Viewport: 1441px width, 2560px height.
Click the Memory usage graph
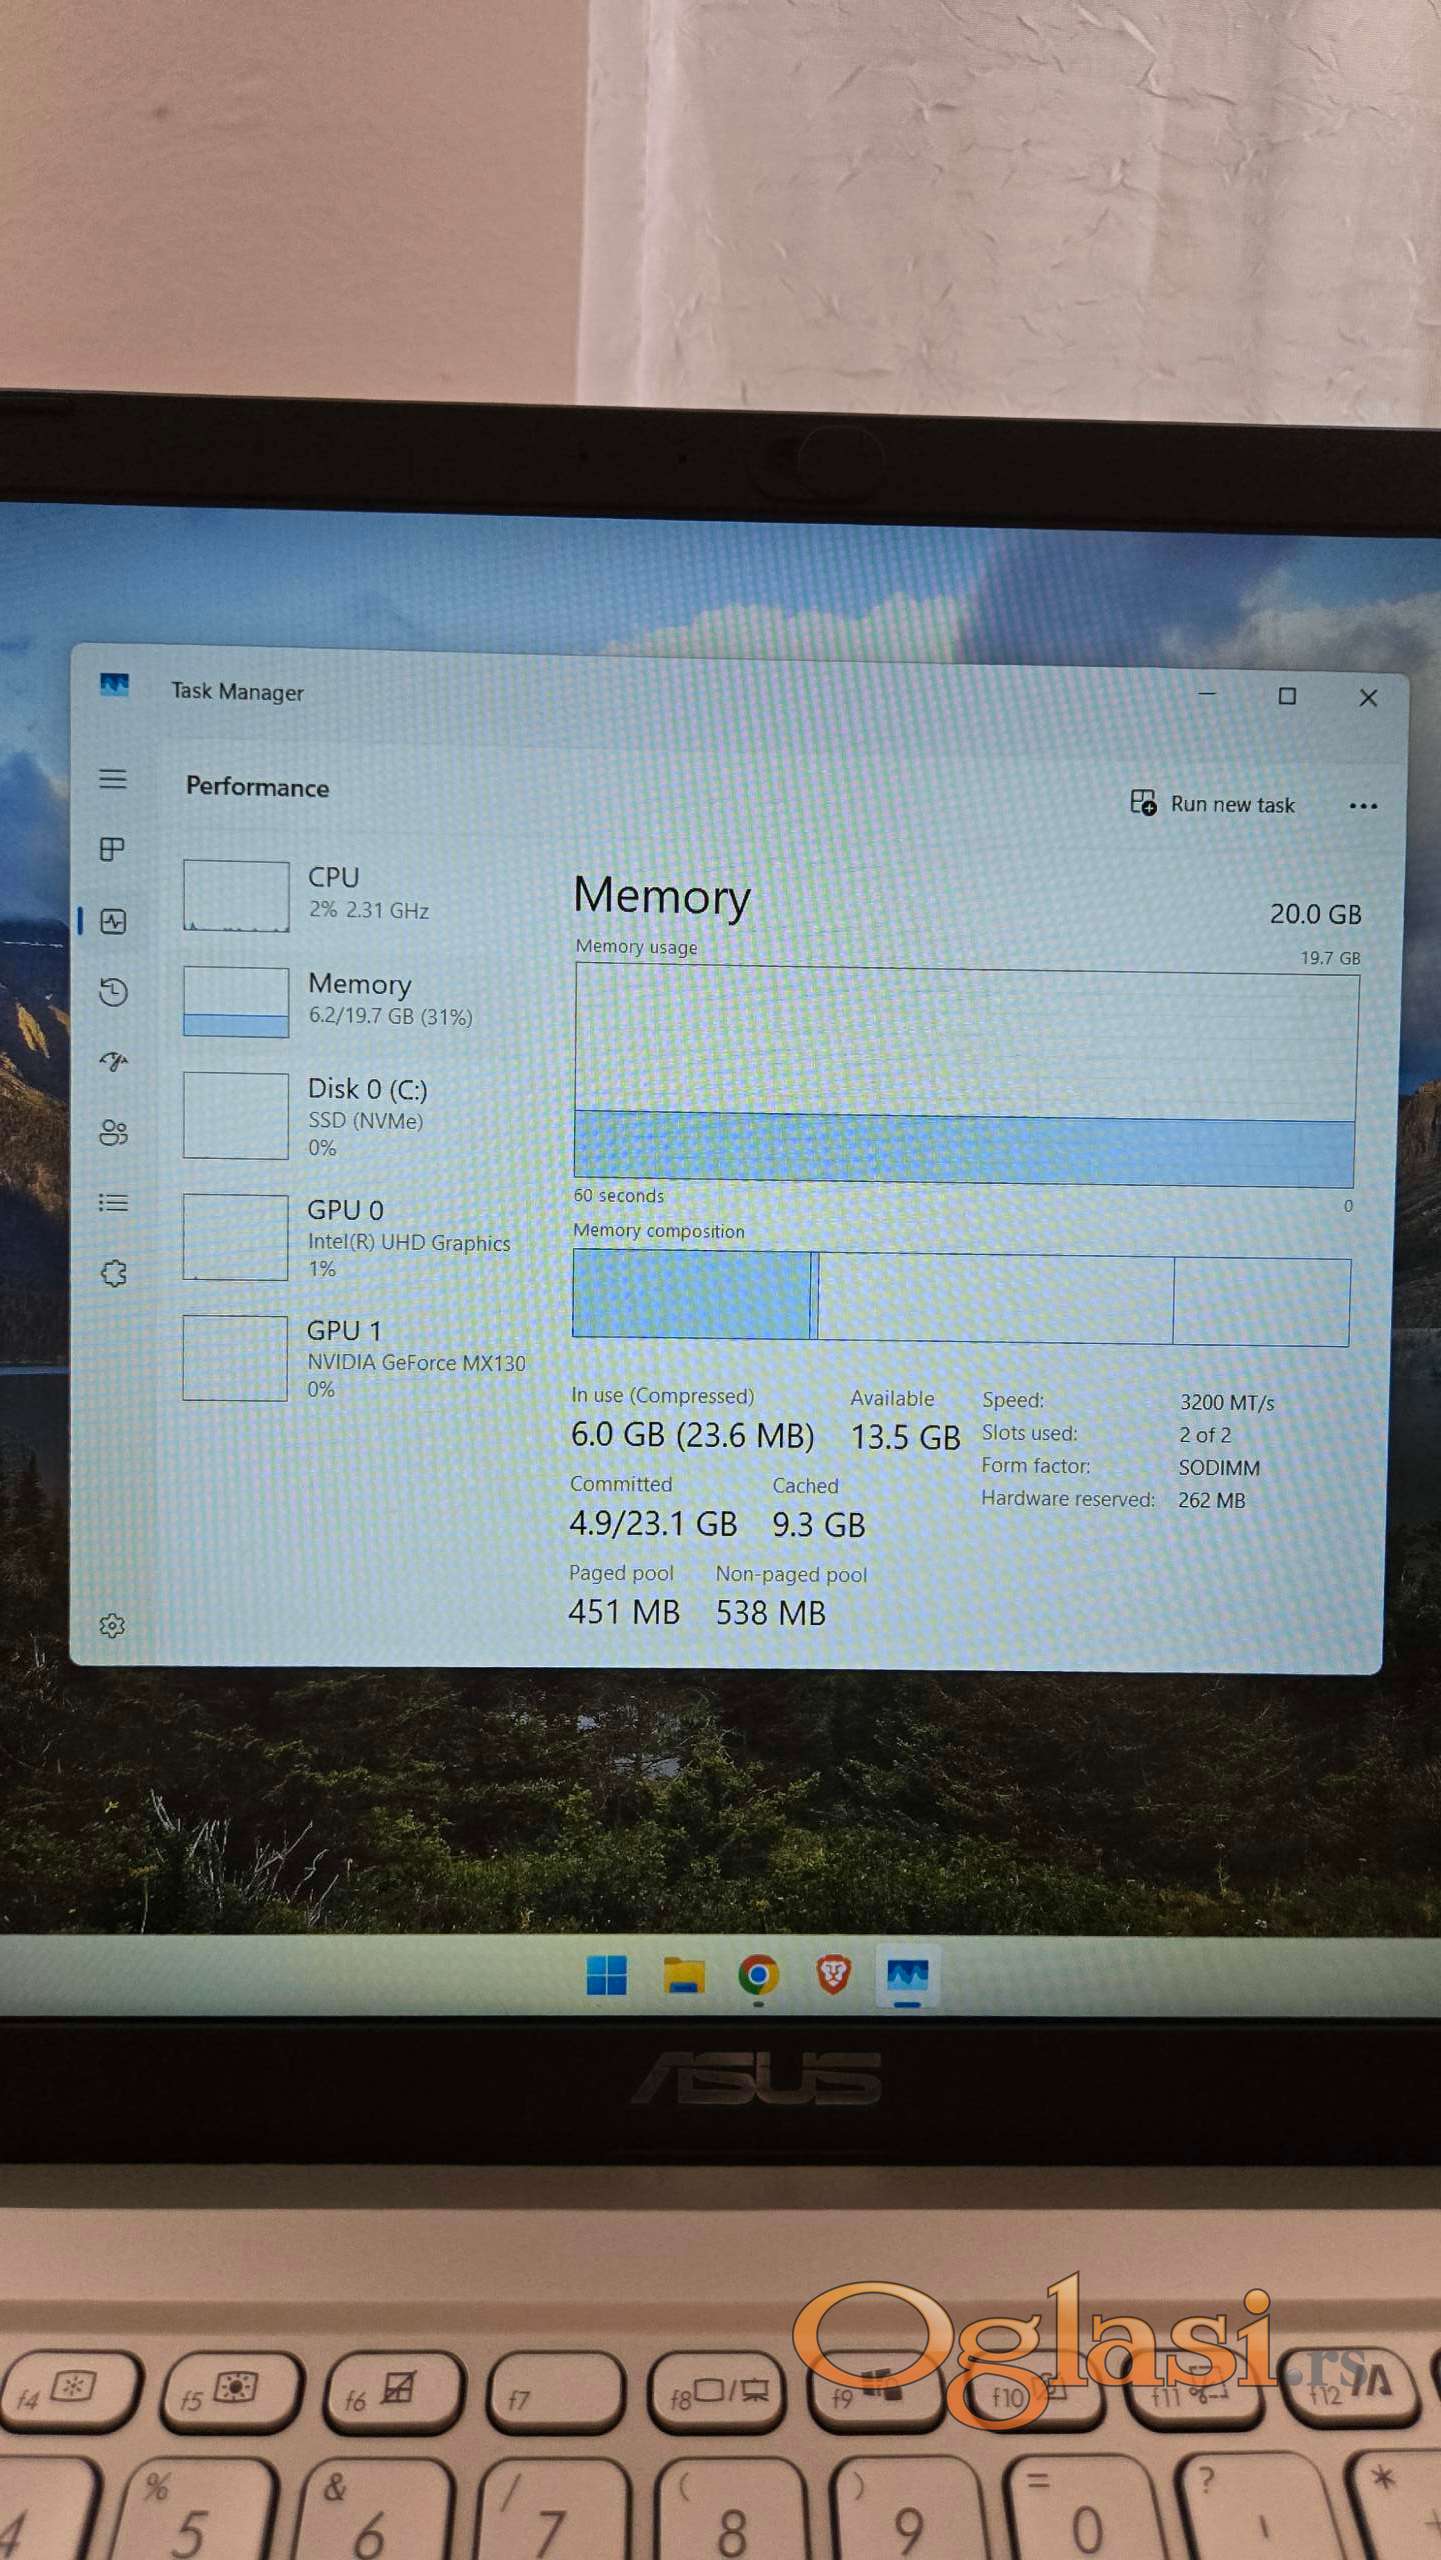point(964,1075)
